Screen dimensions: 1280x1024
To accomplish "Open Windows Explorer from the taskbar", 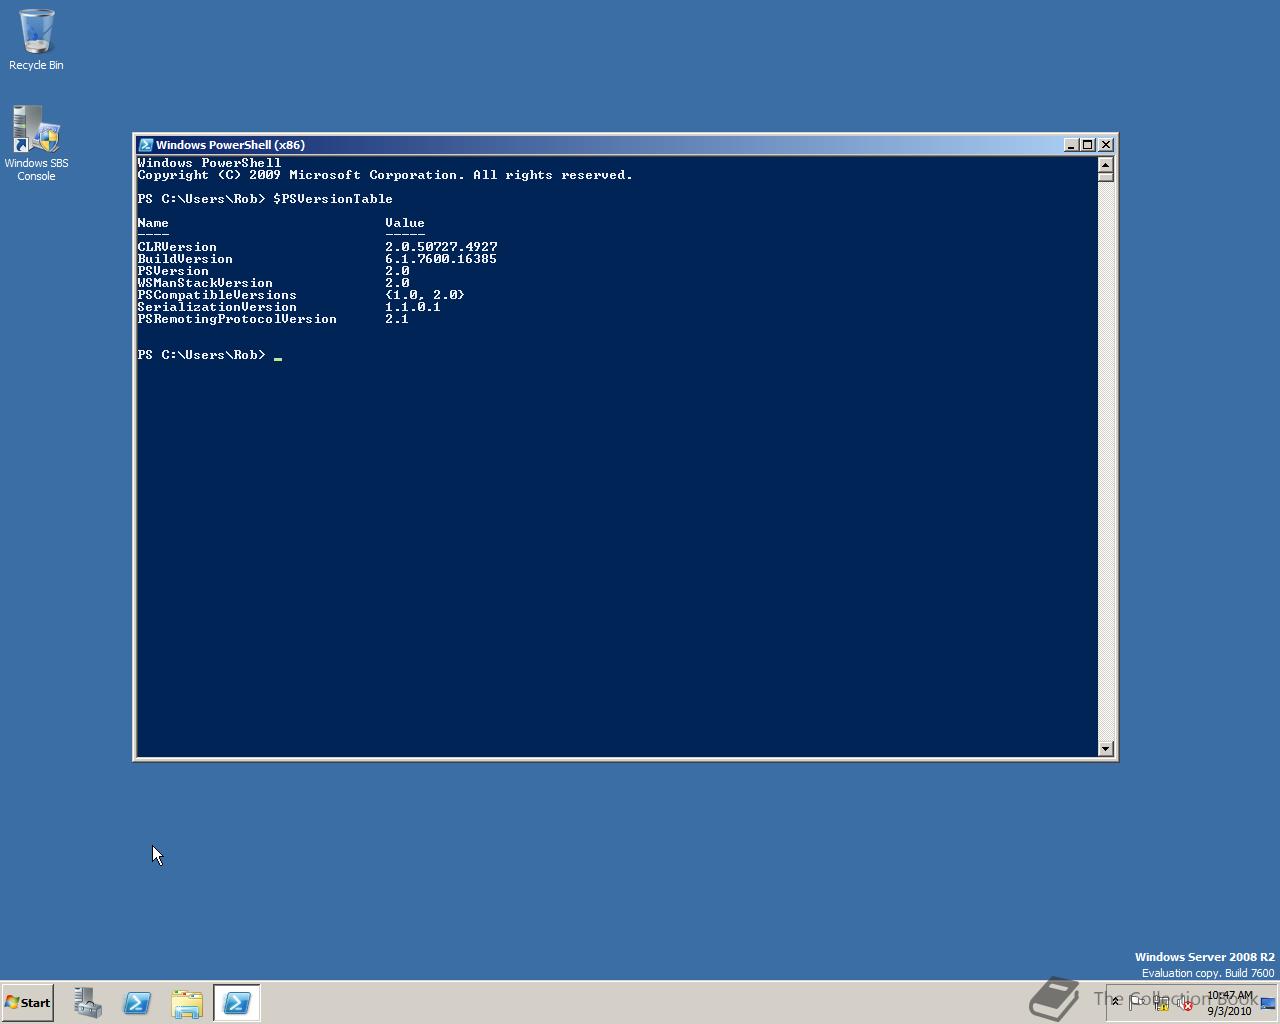I will tap(187, 1003).
